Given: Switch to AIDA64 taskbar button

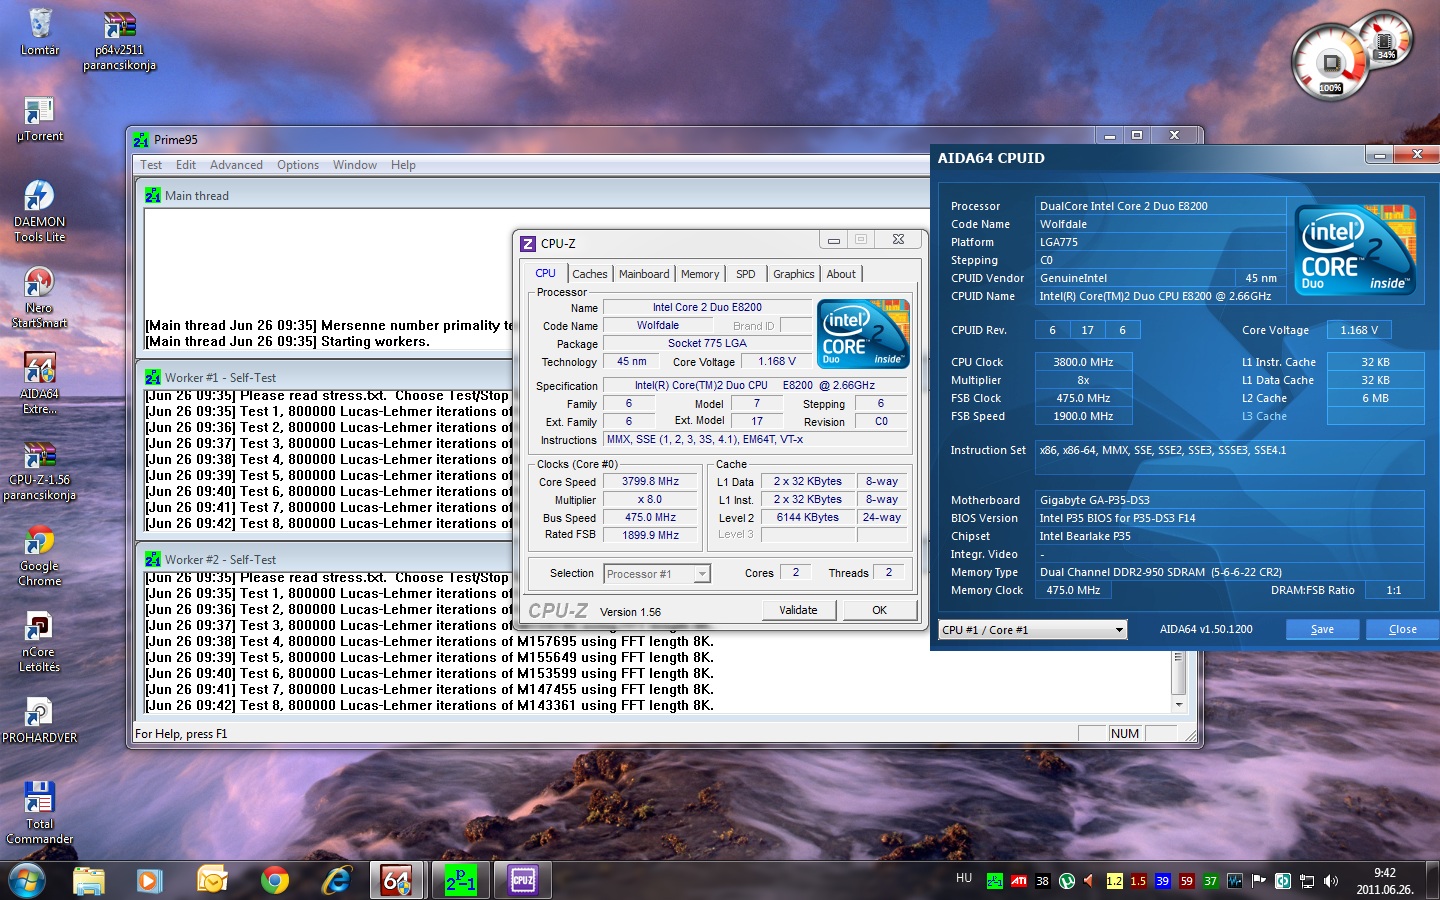Looking at the screenshot, I should pos(398,880).
